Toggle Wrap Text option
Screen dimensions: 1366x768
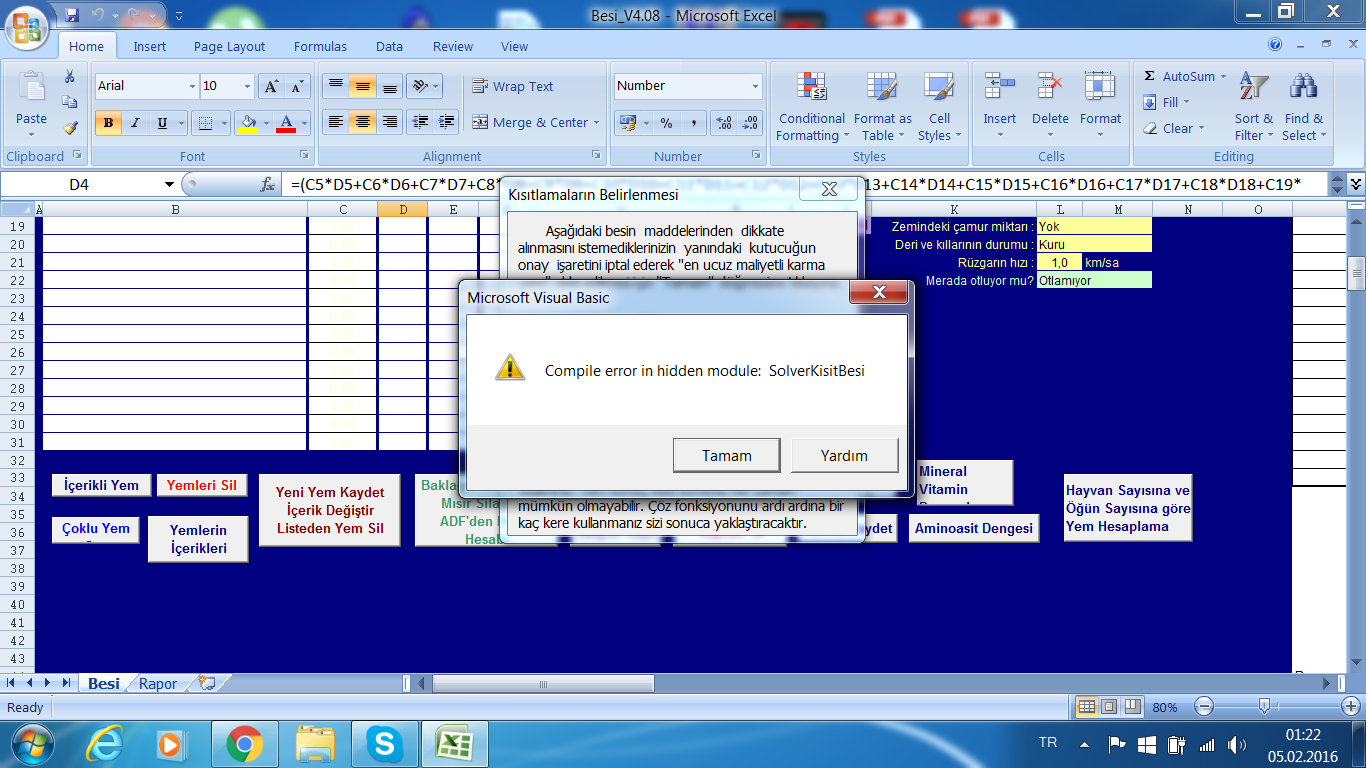(x=512, y=87)
